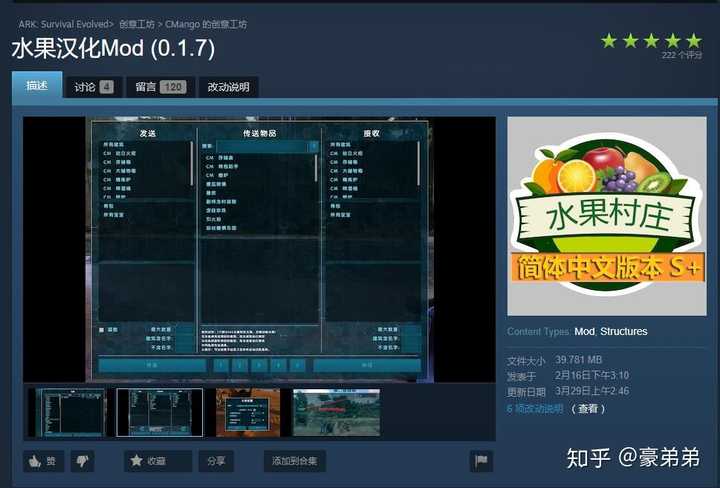Add mod to favorites with star button

pos(158,461)
